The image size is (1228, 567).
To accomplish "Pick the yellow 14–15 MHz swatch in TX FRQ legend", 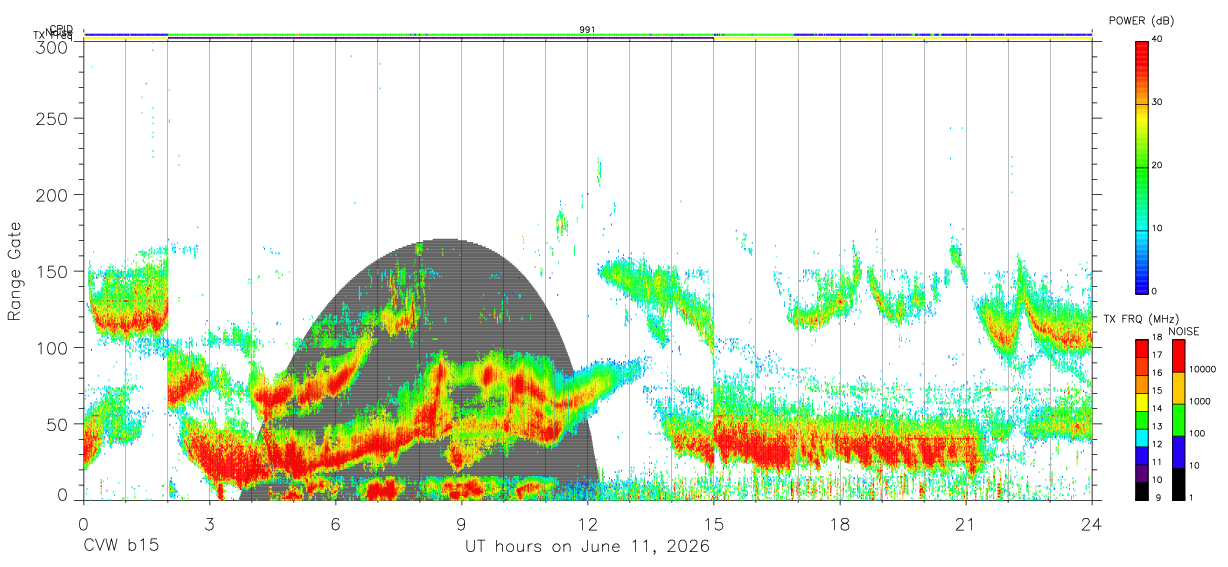I will click(x=1141, y=401).
